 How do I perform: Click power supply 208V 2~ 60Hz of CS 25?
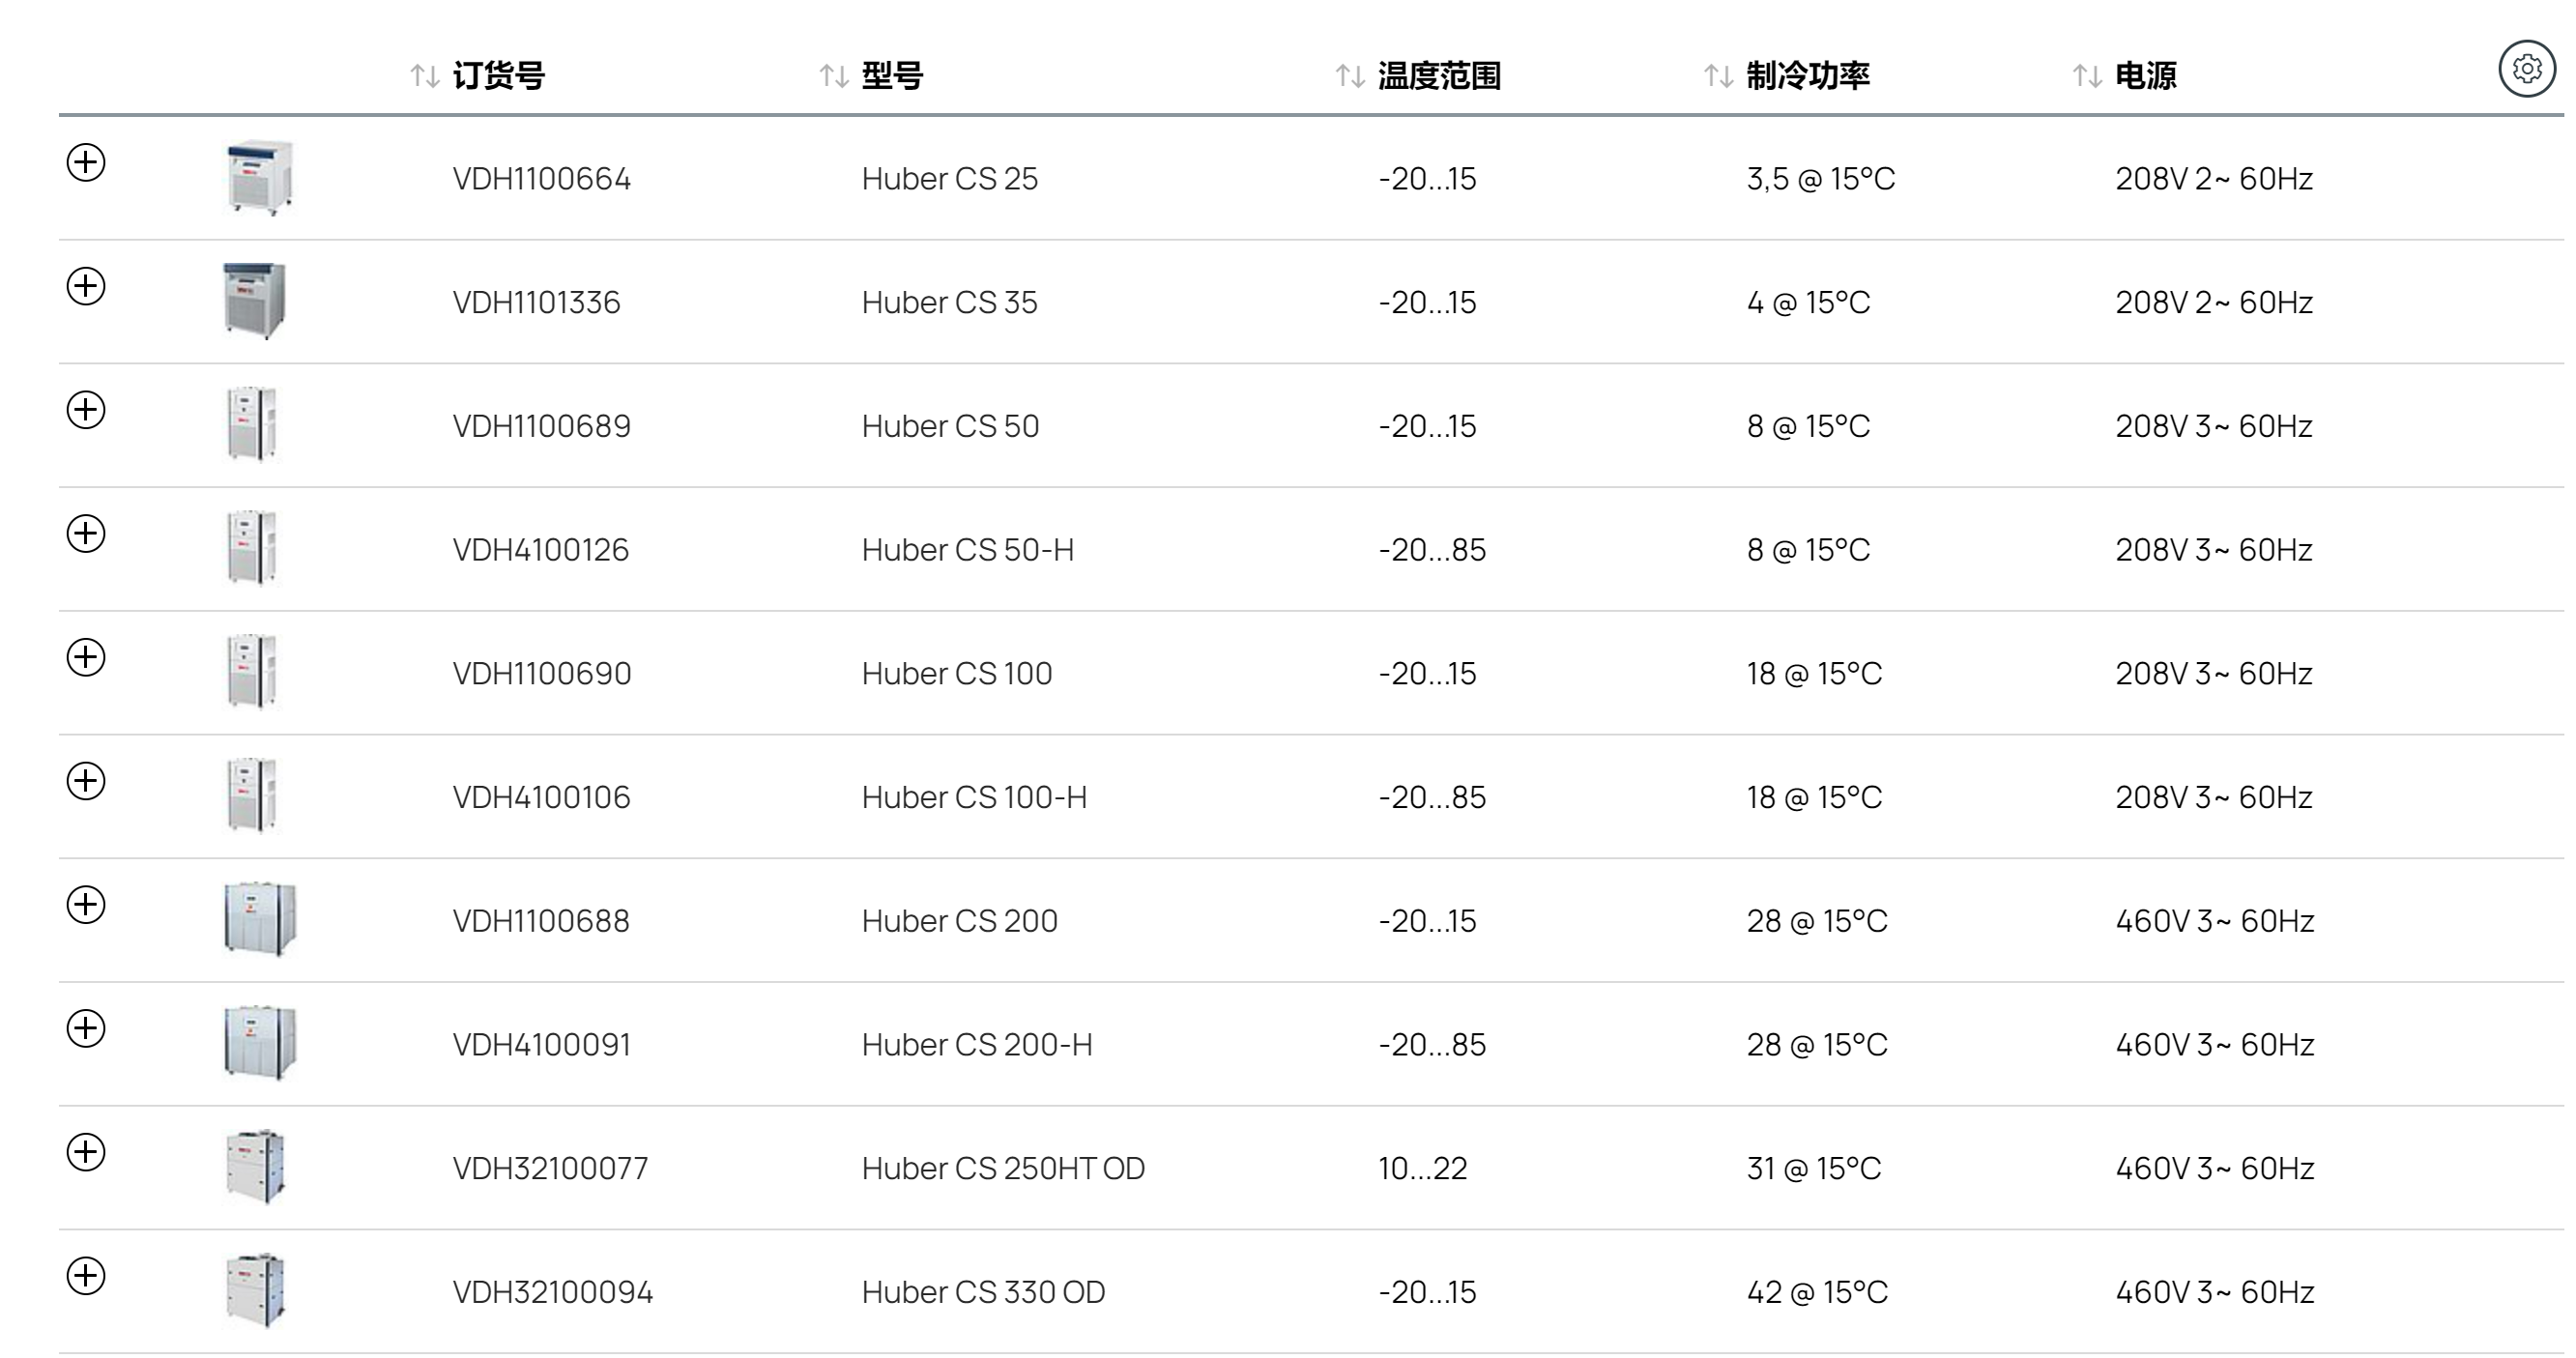[x=2214, y=179]
